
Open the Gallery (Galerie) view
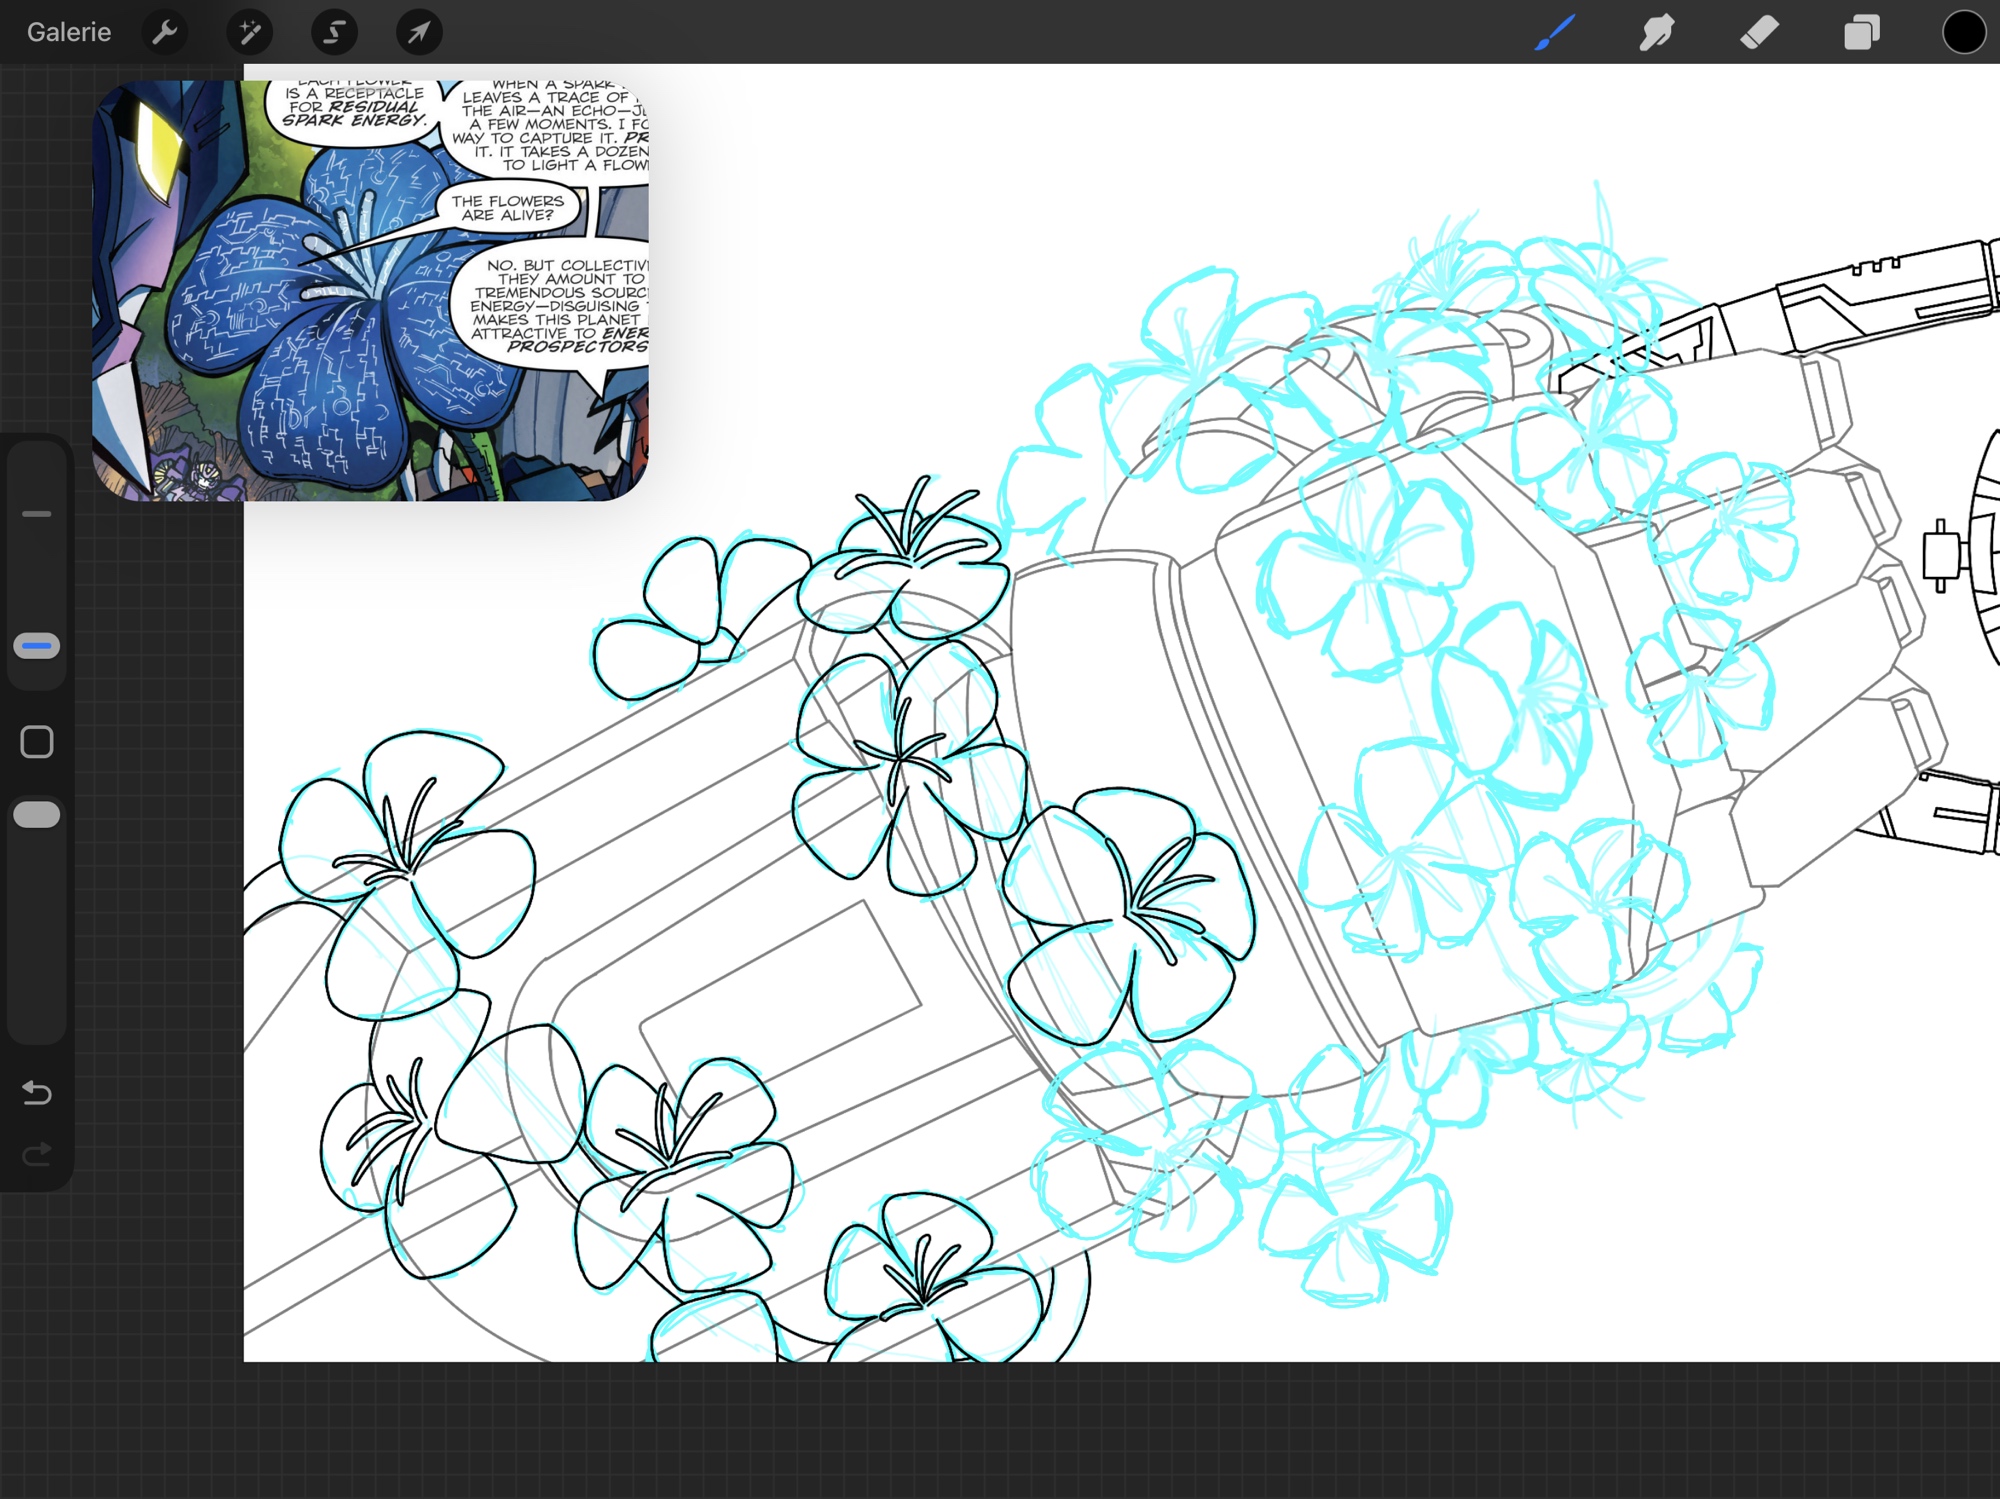(x=68, y=32)
